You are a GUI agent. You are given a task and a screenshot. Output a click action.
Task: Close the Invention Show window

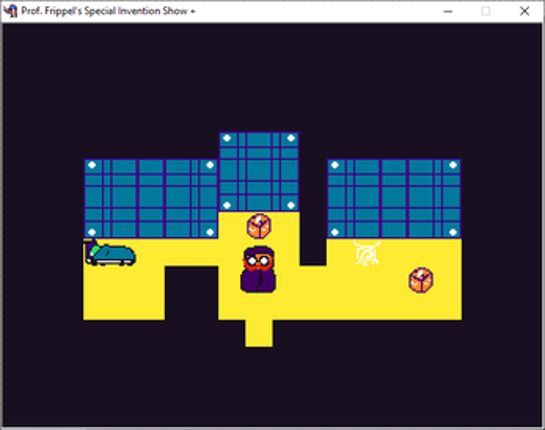pyautogui.click(x=524, y=11)
